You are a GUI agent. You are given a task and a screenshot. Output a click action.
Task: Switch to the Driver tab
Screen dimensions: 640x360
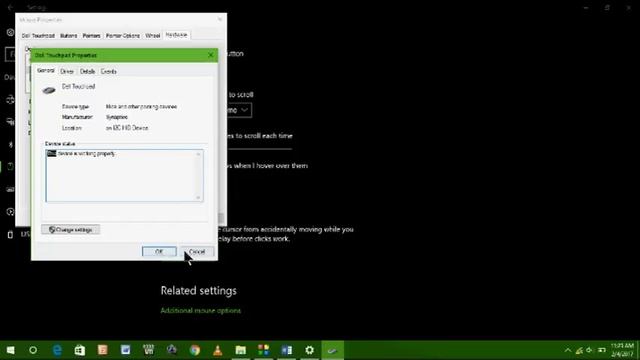67,71
